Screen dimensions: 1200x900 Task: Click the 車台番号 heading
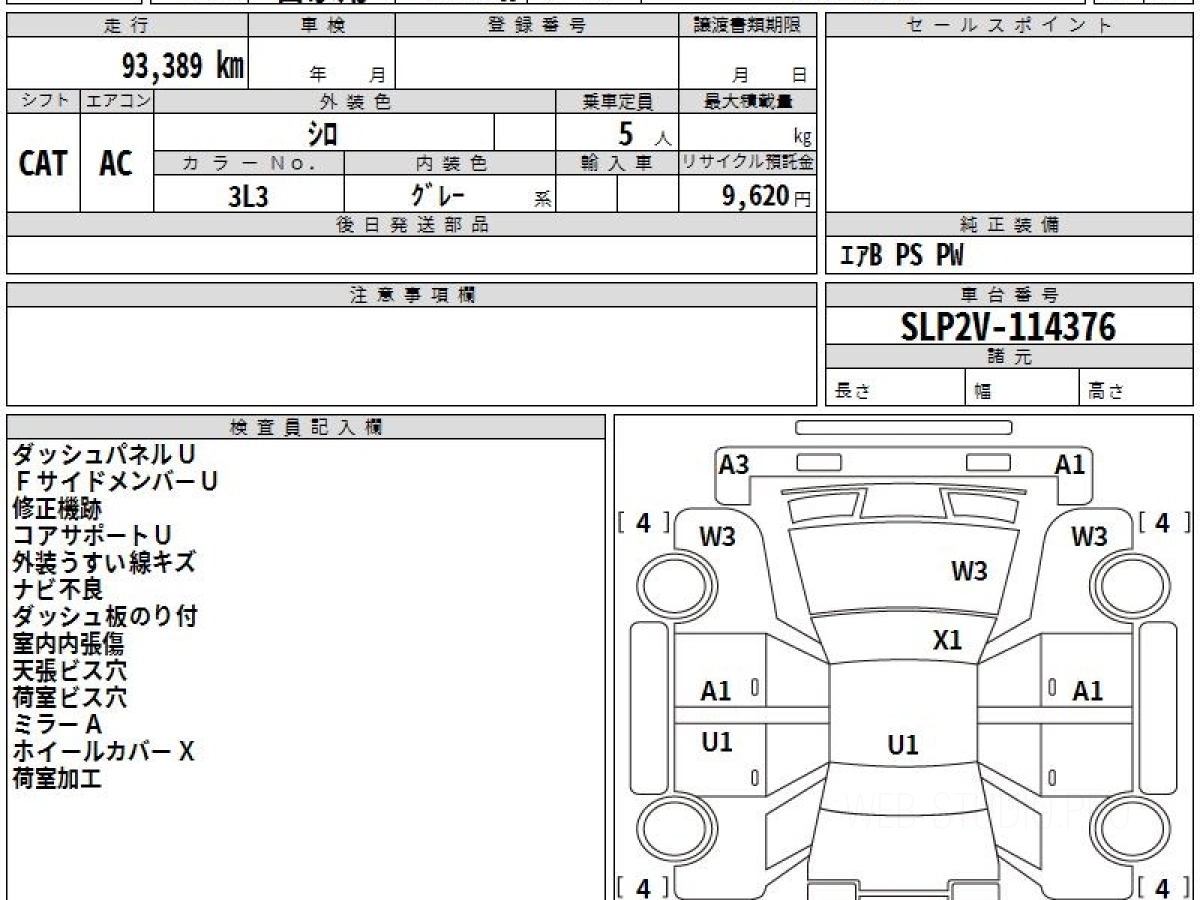click(1009, 295)
